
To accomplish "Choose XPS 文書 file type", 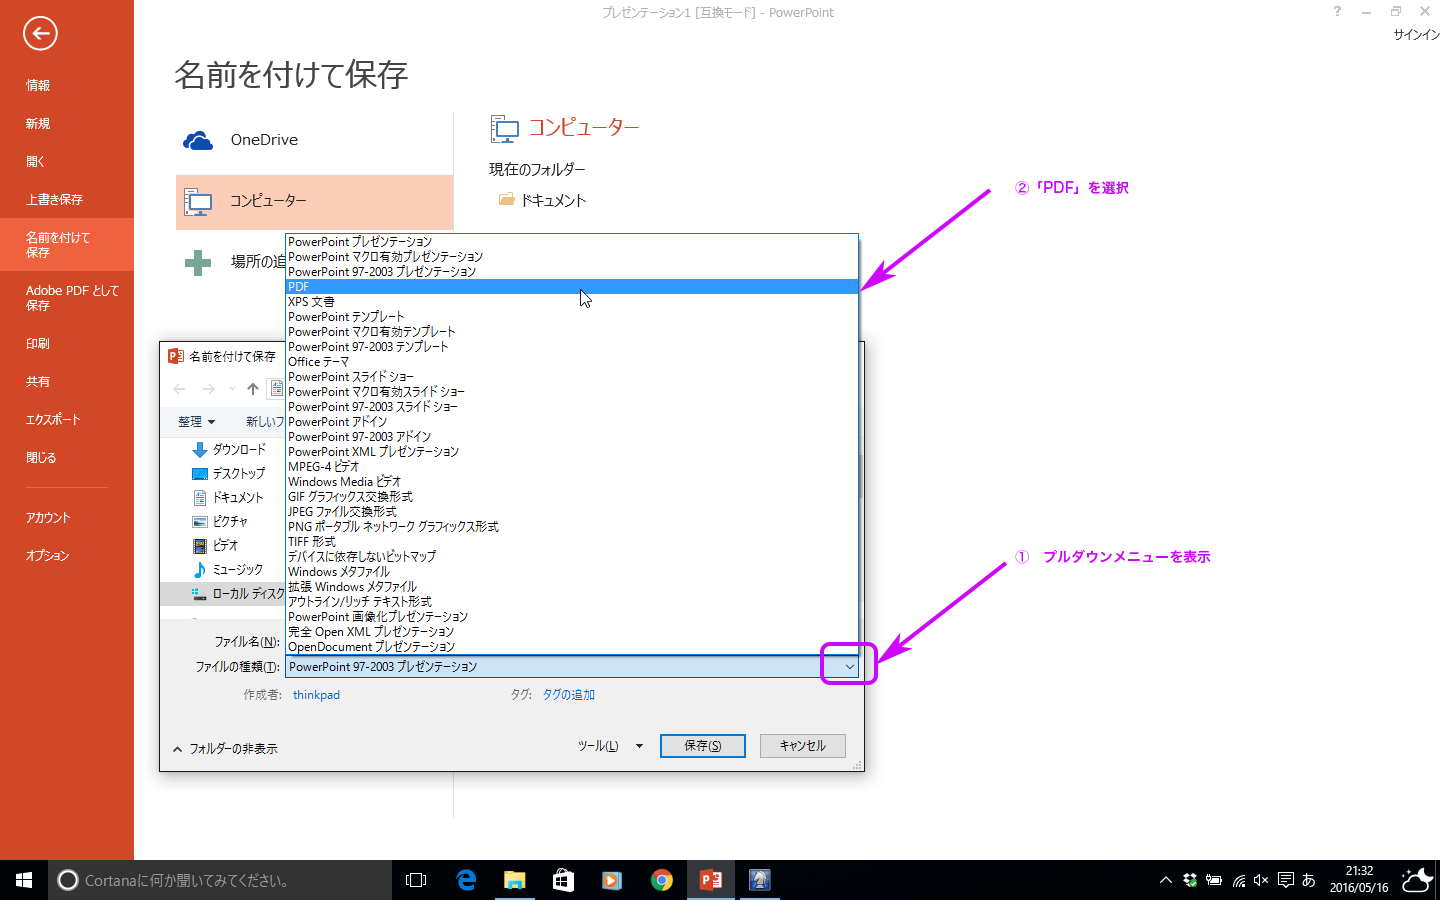I will [x=572, y=302].
